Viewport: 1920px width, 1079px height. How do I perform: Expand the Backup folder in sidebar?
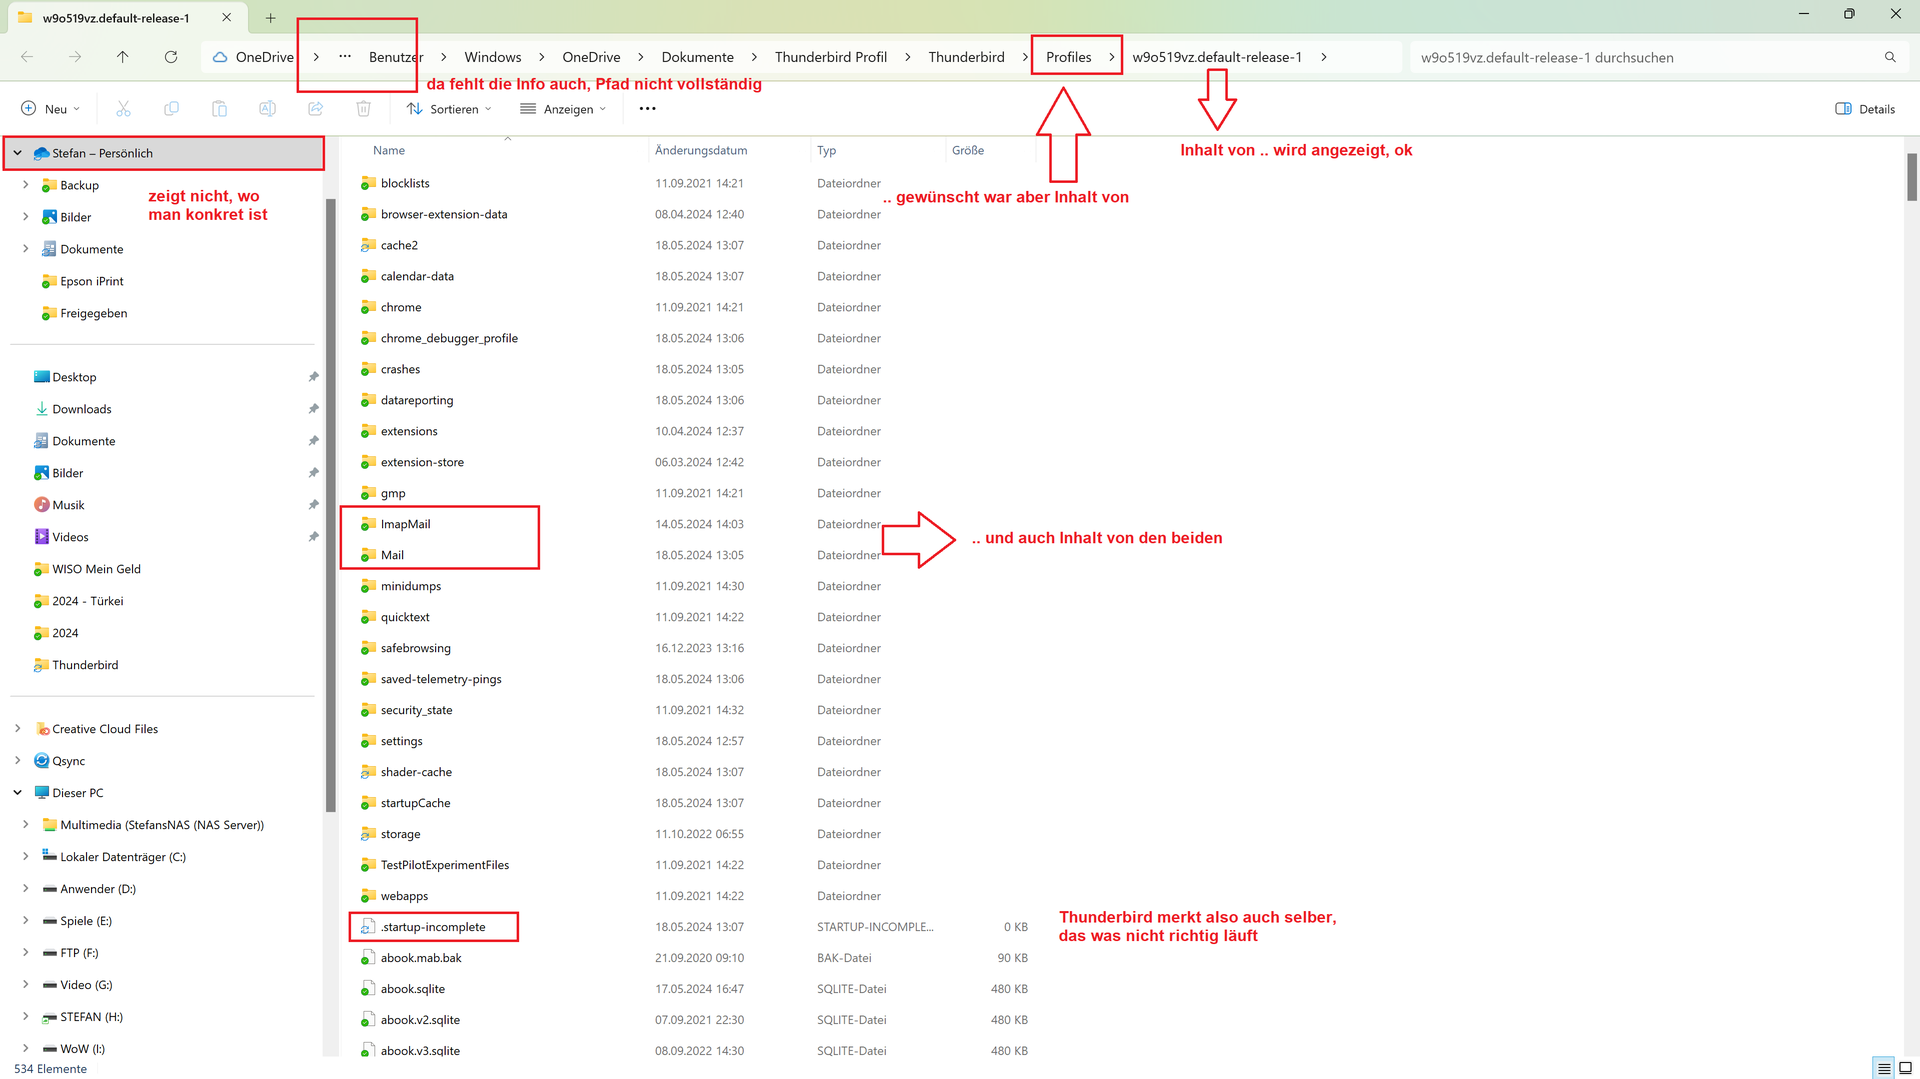pyautogui.click(x=25, y=185)
